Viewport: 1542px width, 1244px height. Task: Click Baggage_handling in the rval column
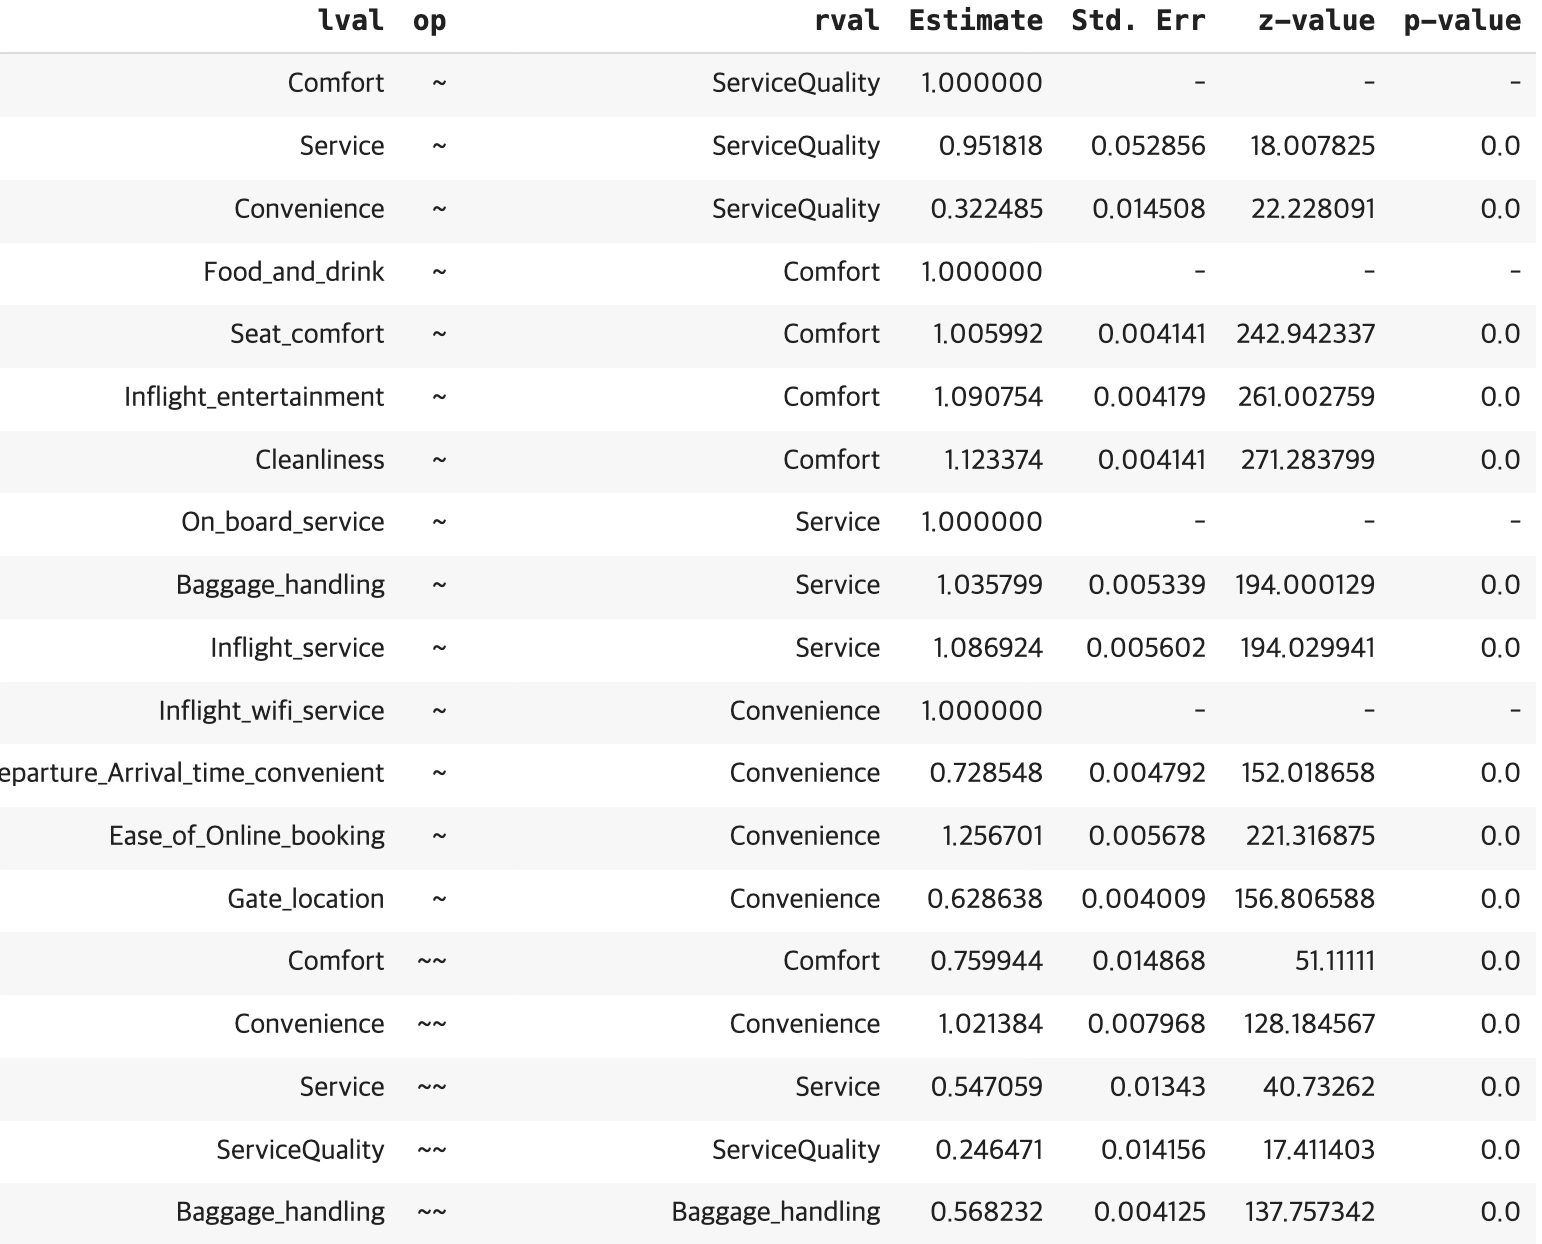pos(775,1211)
